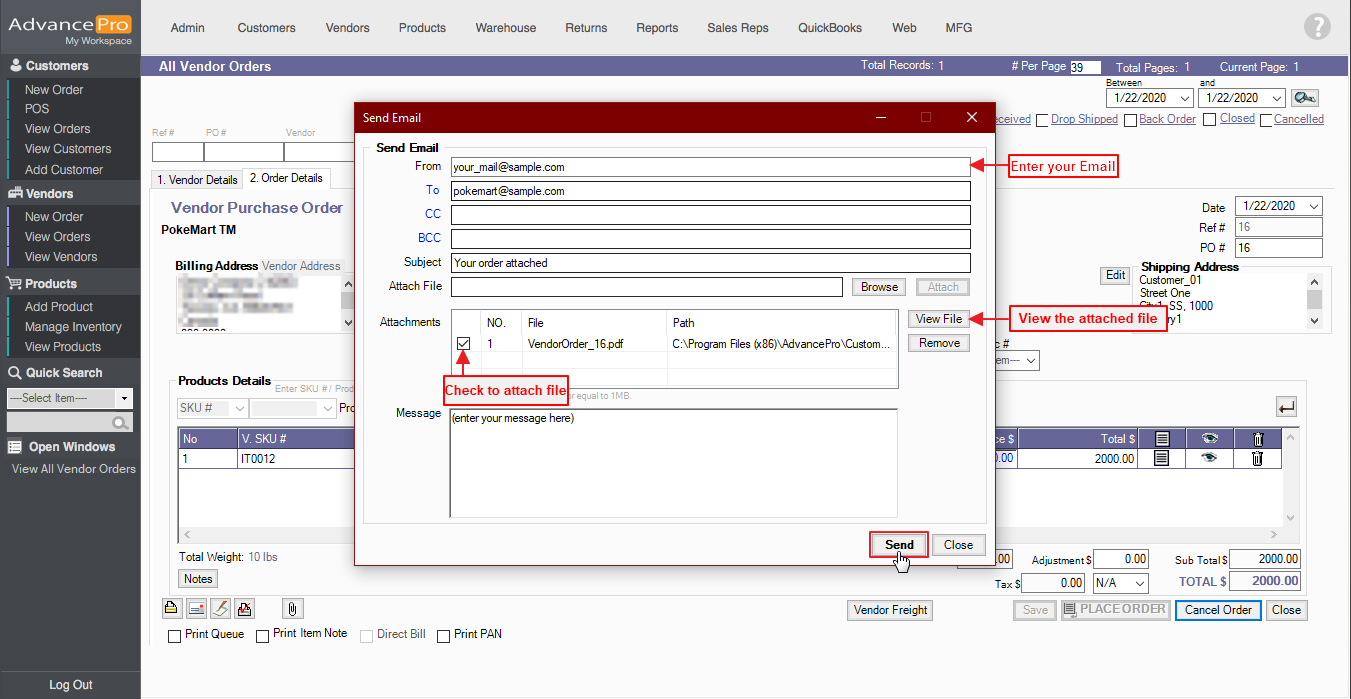
Task: Click the View File button
Action: click(938, 319)
